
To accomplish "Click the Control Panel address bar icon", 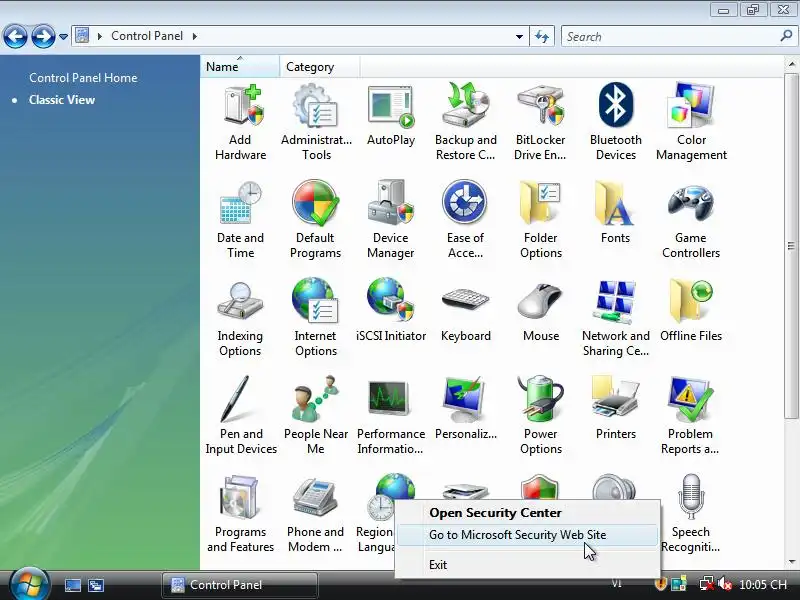I will click(82, 36).
